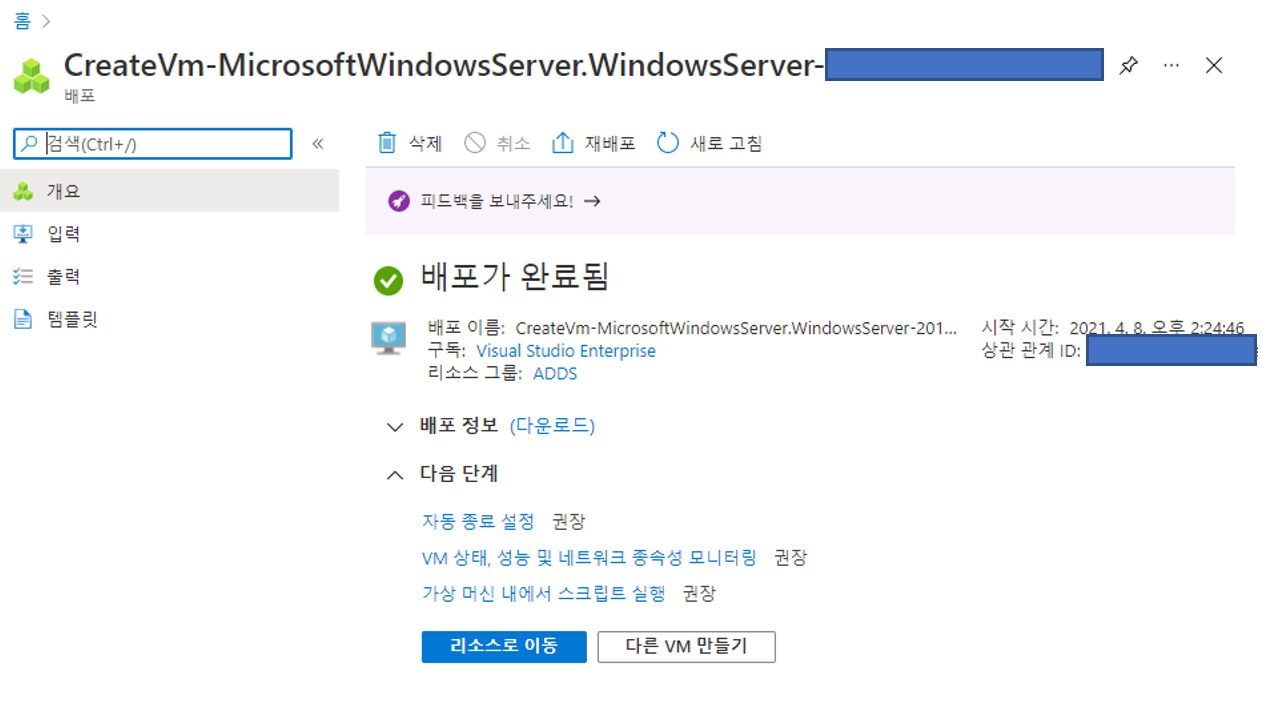Open 가상 머신 내에서 스크립트 실행 link
Screen dimensions: 1270x704
pyautogui.click(x=543, y=593)
